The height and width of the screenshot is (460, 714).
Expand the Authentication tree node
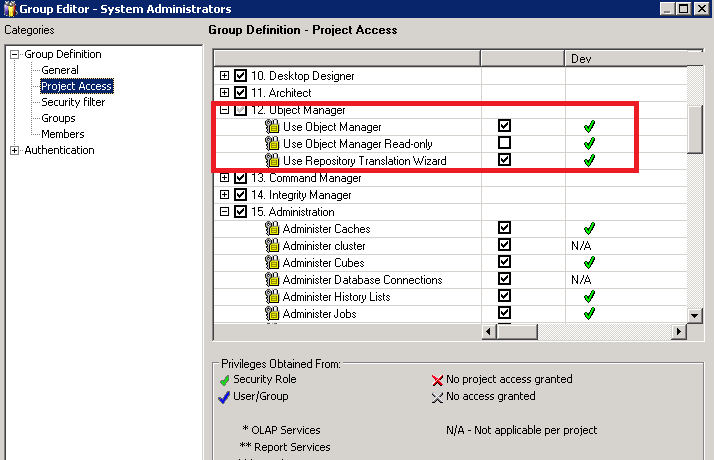[x=15, y=150]
